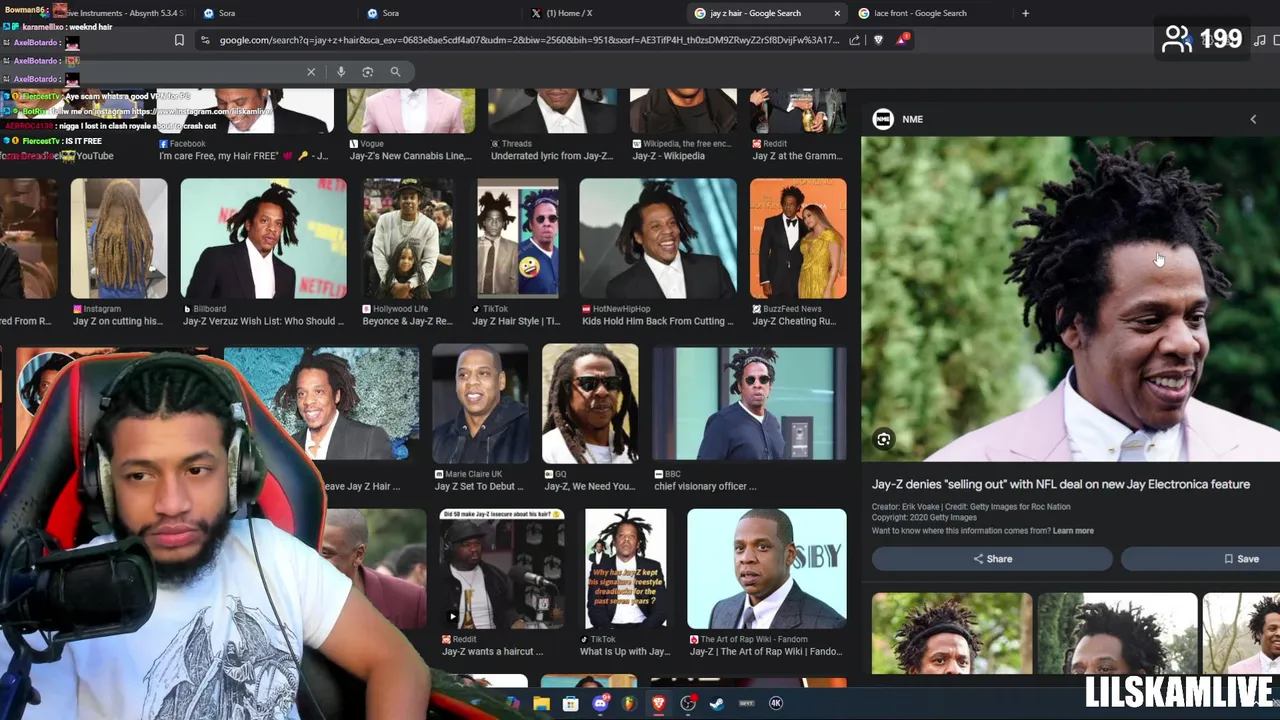This screenshot has width=1280, height=720.
Task: Start voice search with microphone icon
Action: [x=341, y=72]
